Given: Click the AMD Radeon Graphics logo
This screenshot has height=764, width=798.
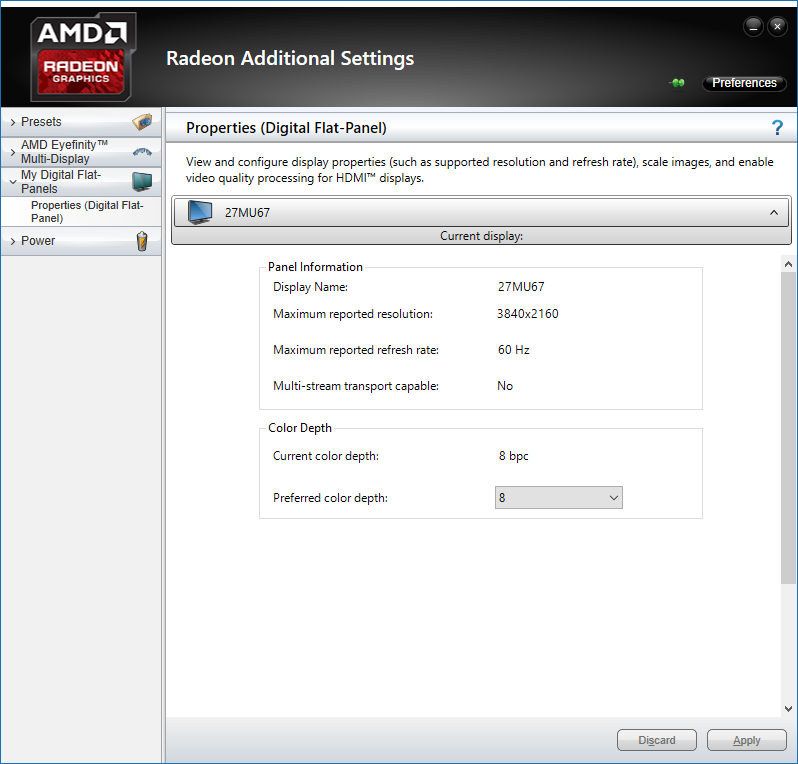Looking at the screenshot, I should click(83, 57).
